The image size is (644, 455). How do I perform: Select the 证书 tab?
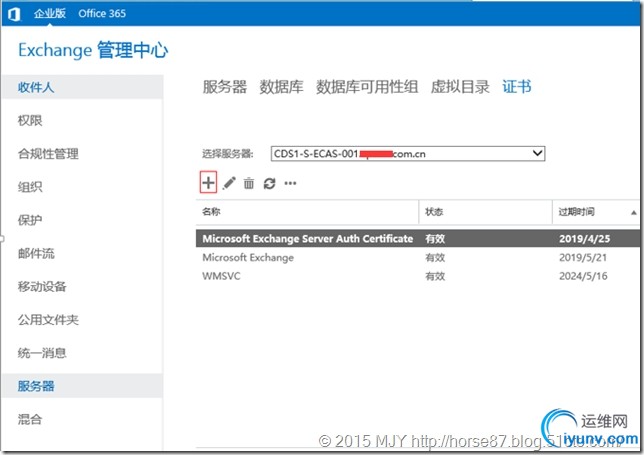[x=517, y=87]
